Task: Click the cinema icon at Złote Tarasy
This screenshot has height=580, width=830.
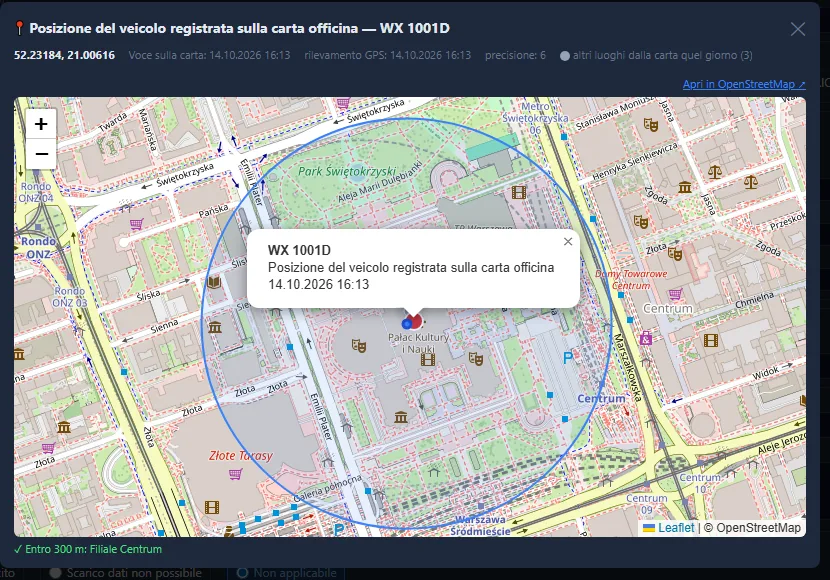Action: click(212, 507)
